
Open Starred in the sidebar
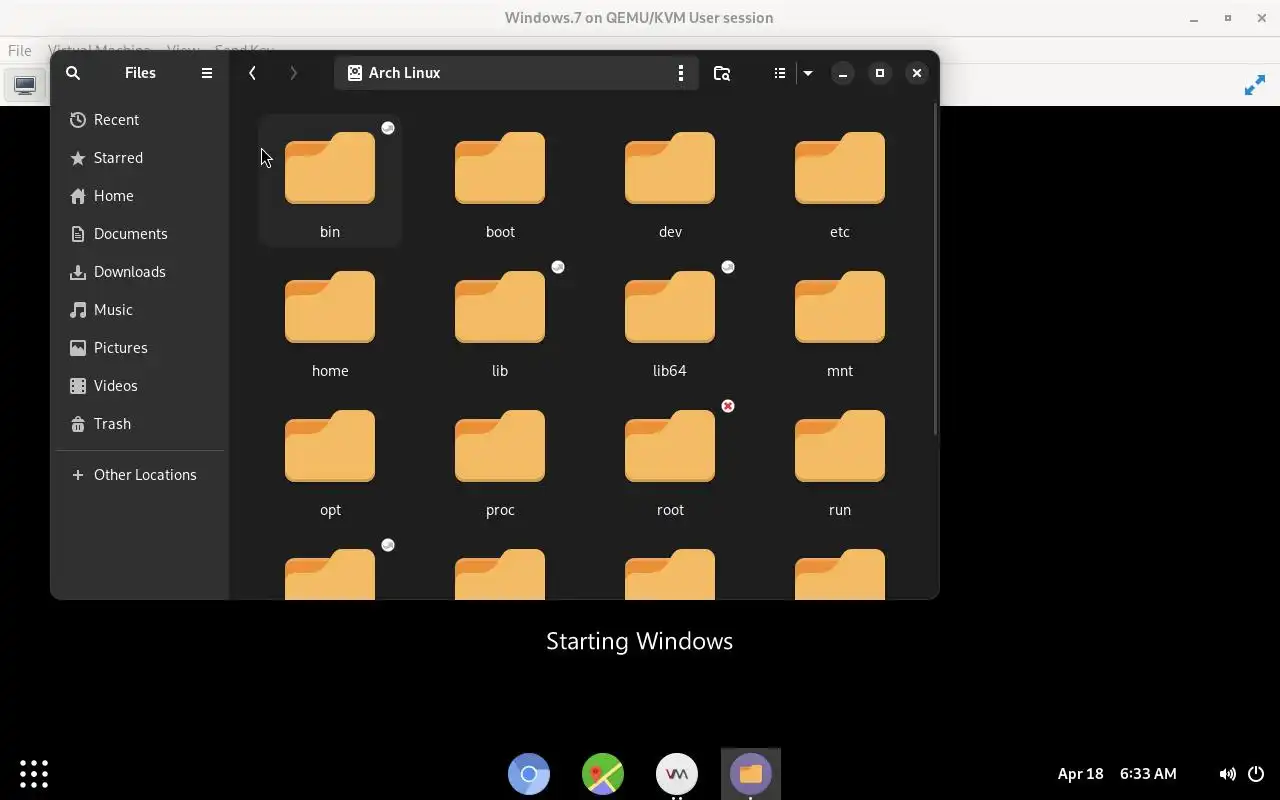140,158
